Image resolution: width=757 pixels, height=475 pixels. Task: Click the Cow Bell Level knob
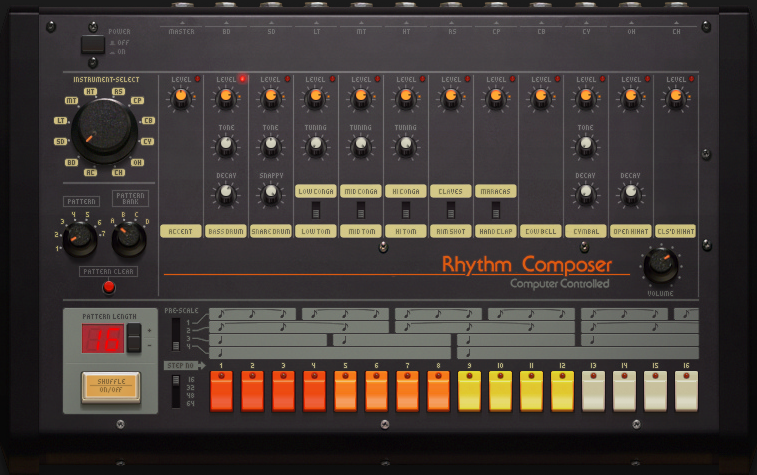pos(541,98)
